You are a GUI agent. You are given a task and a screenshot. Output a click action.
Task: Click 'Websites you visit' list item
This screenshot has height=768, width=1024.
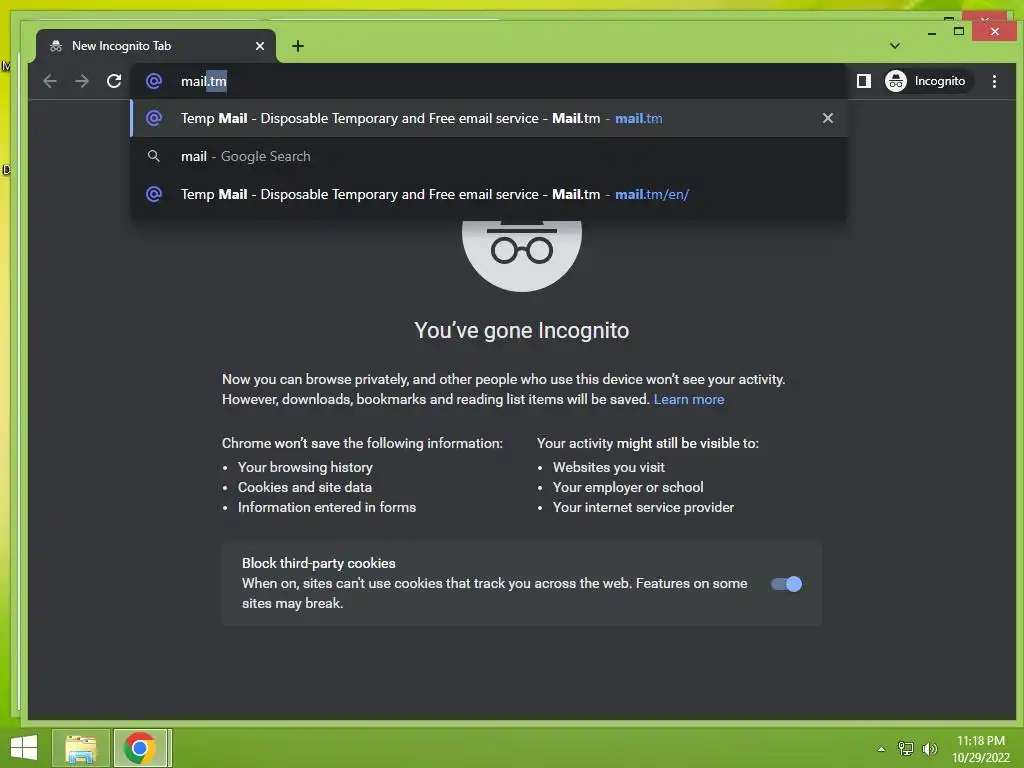[609, 468]
